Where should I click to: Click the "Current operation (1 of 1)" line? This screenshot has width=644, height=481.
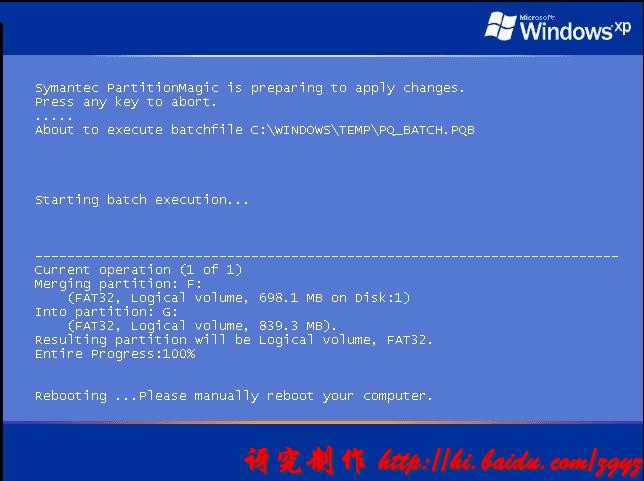point(138,270)
